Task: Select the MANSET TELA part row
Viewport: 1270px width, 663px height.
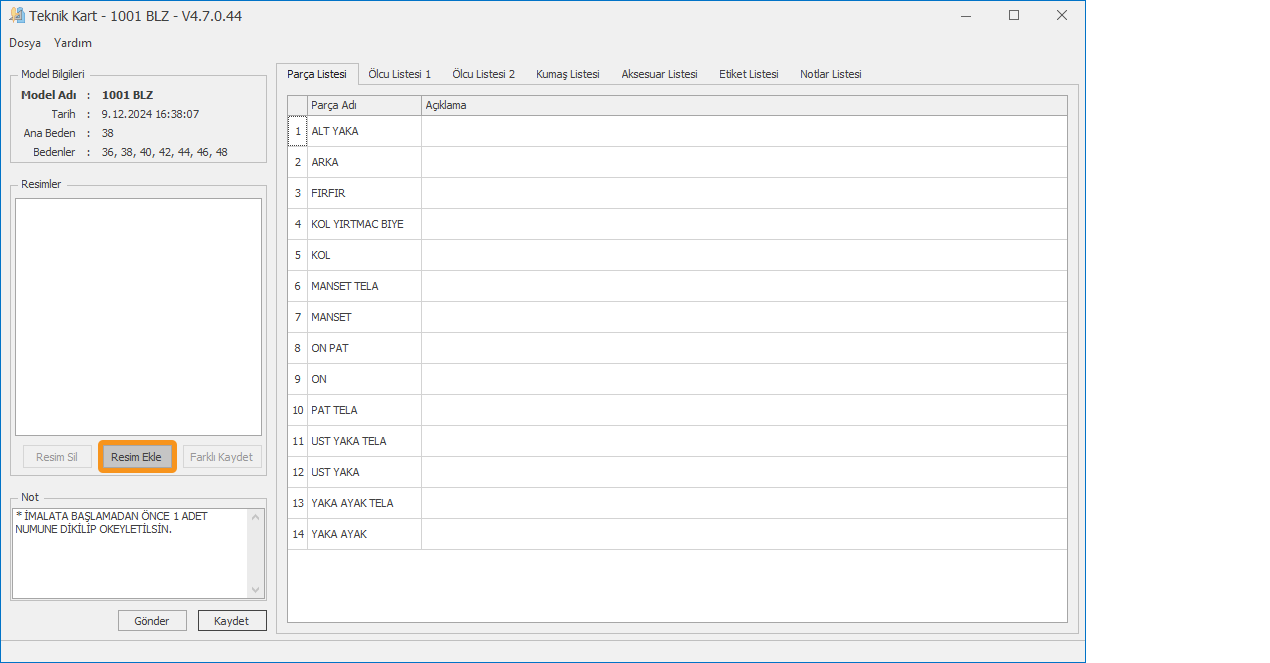Action: pyautogui.click(x=363, y=286)
